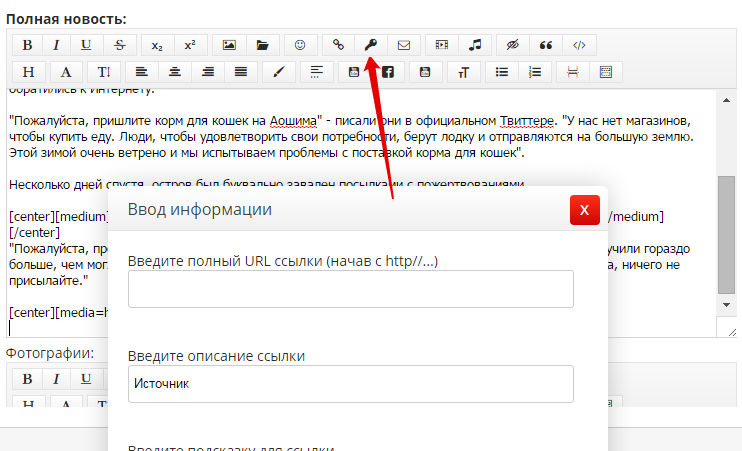Click the key-shaped protected link icon

371,45
